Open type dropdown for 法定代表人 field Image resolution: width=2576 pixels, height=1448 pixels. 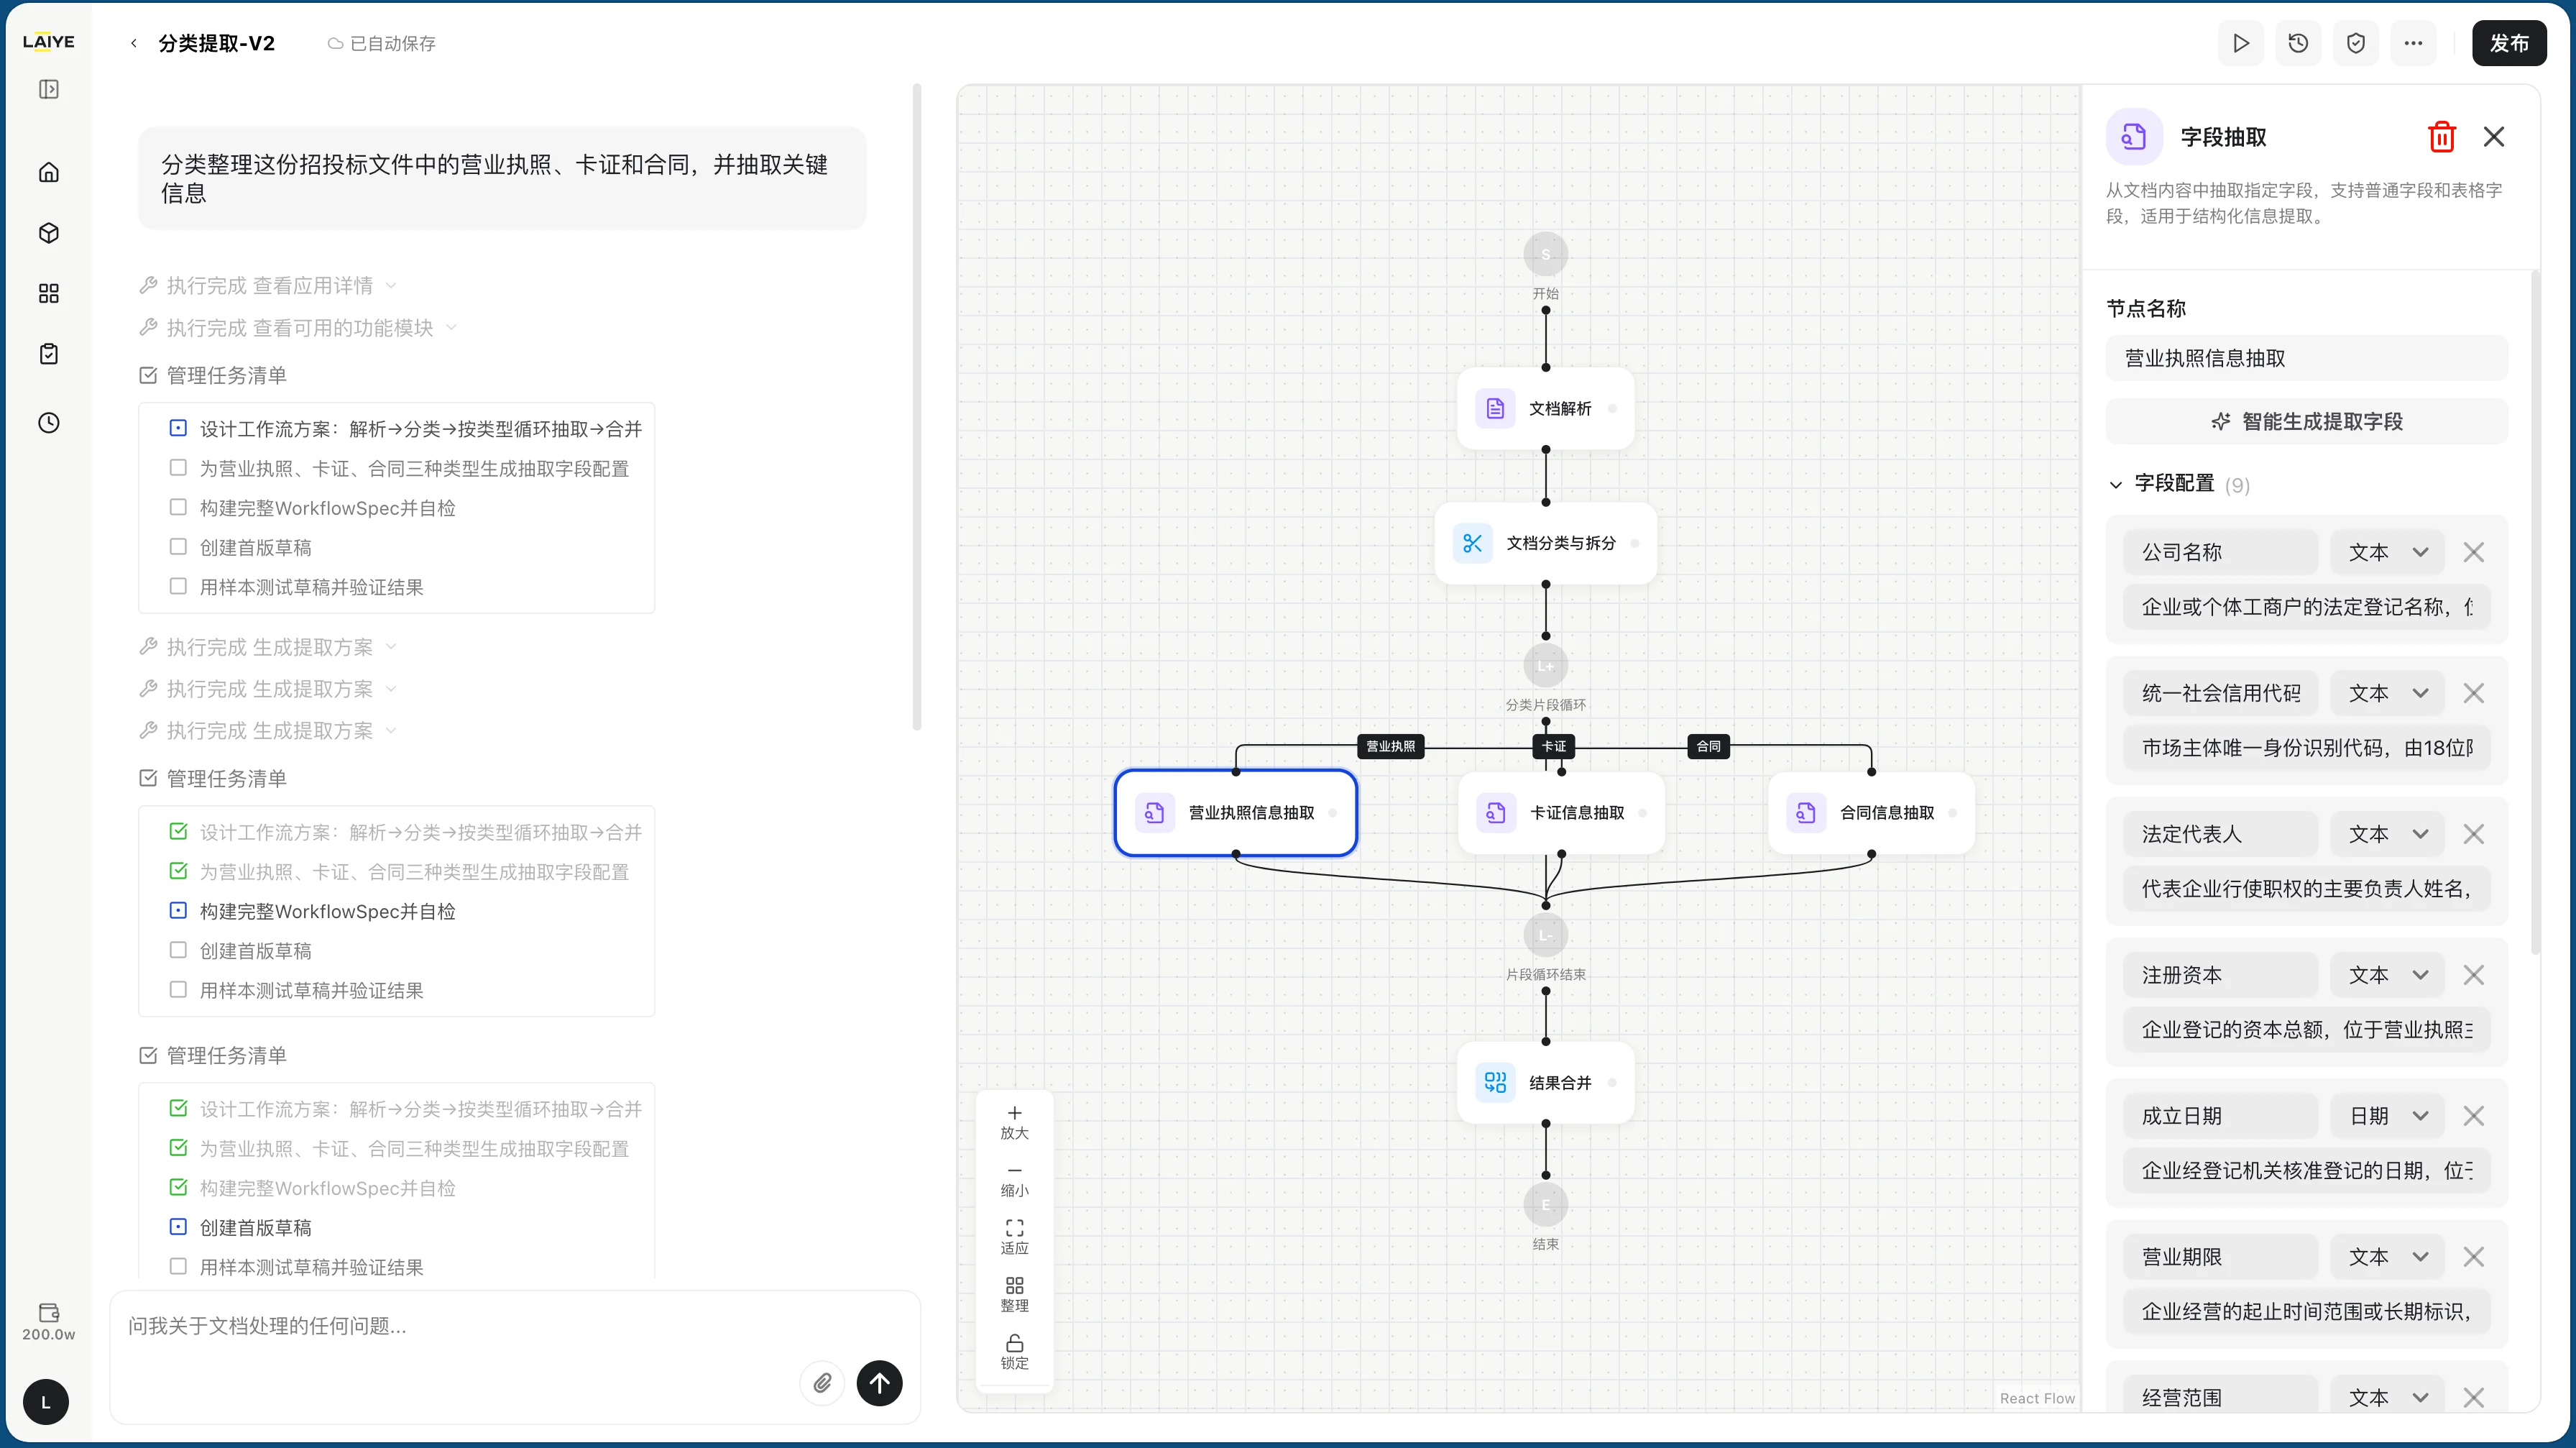pos(2388,834)
